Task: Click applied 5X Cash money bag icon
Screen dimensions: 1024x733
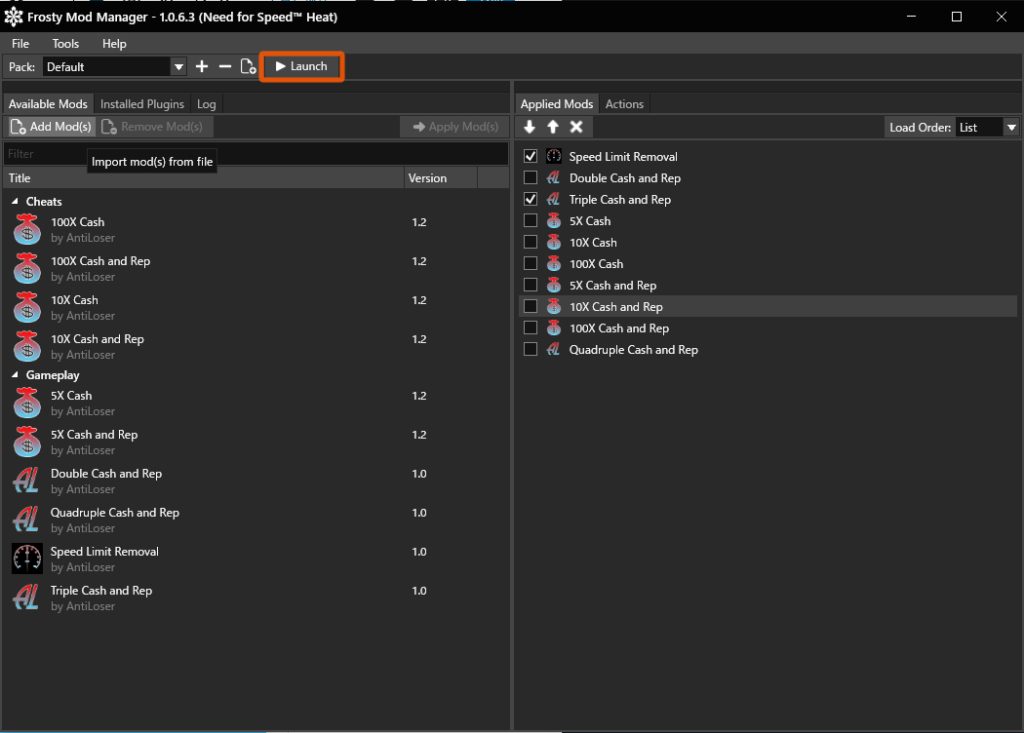Action: [x=554, y=221]
